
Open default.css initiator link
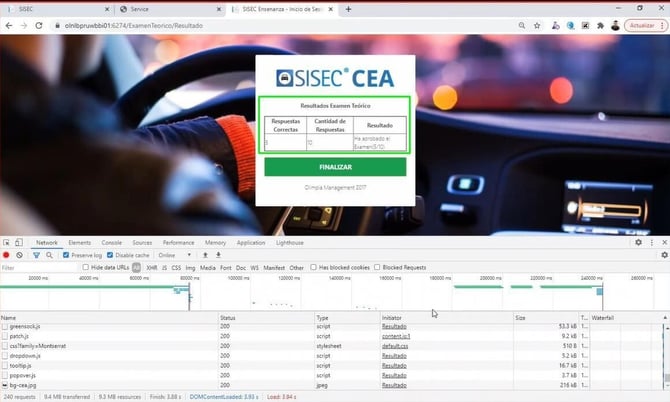coord(395,346)
